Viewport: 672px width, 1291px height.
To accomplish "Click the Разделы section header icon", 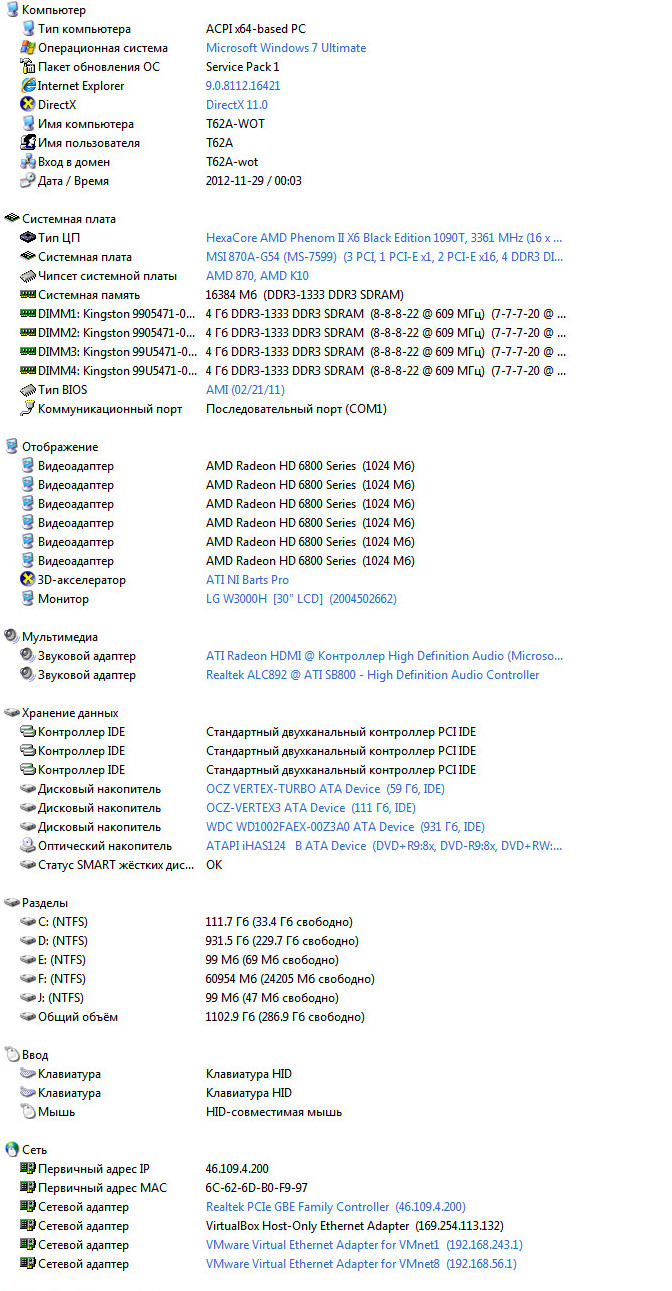I will 12,903.
